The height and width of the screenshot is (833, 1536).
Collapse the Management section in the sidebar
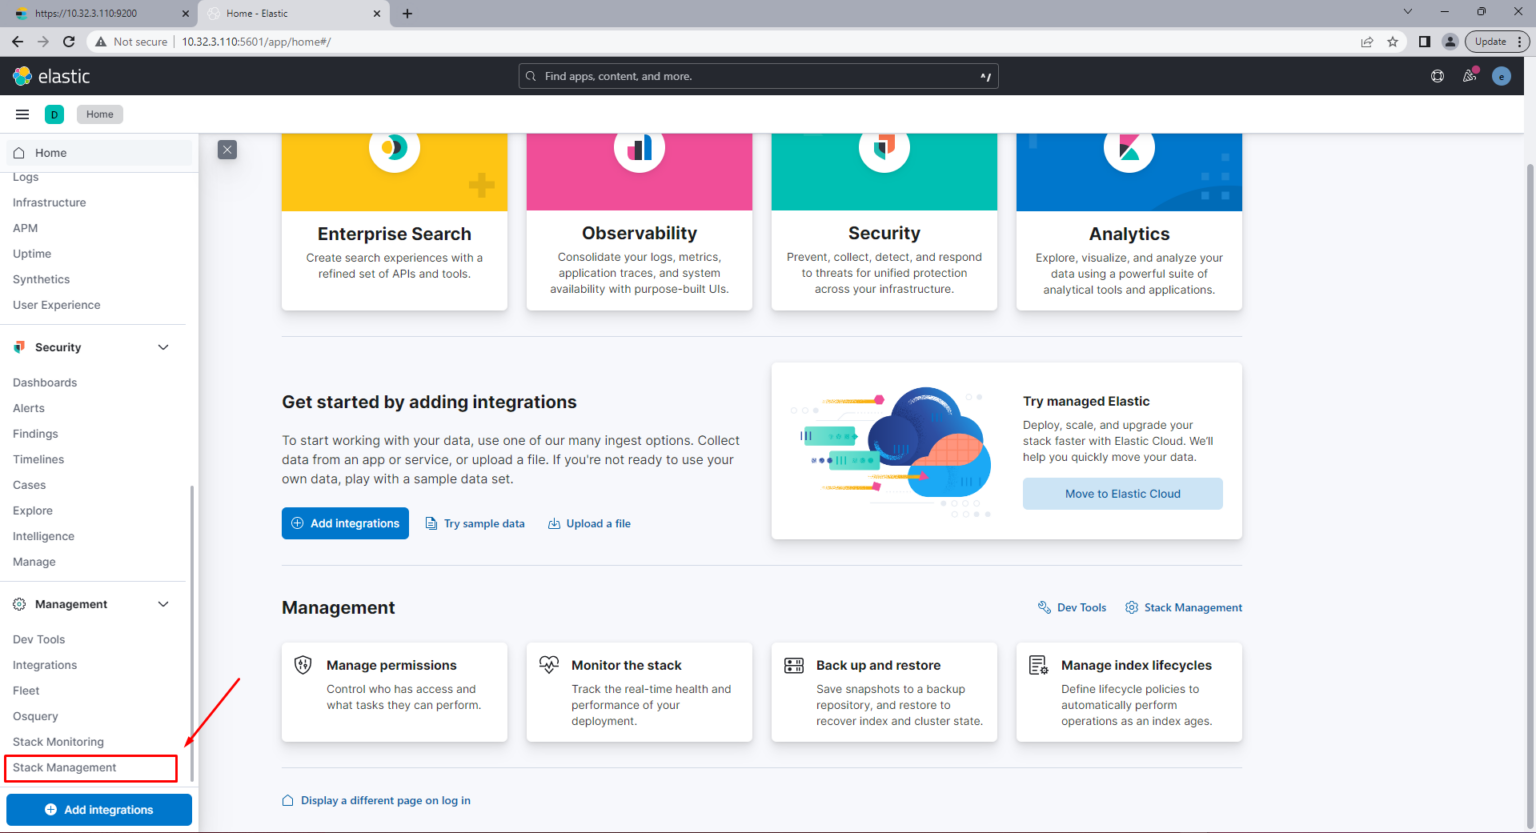coord(163,604)
